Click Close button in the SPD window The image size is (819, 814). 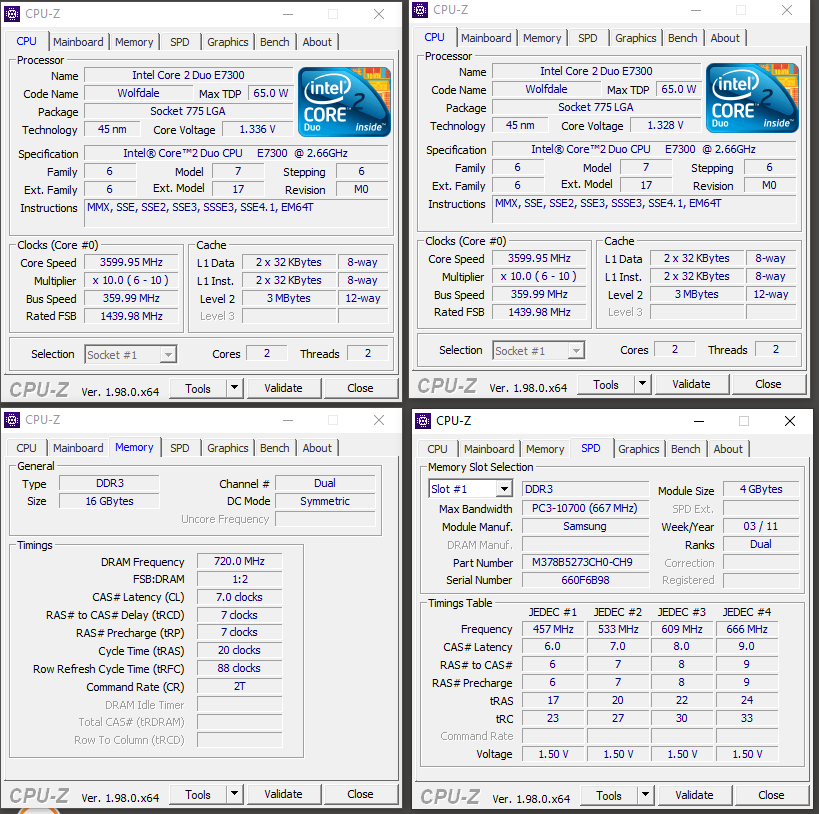coord(771,795)
